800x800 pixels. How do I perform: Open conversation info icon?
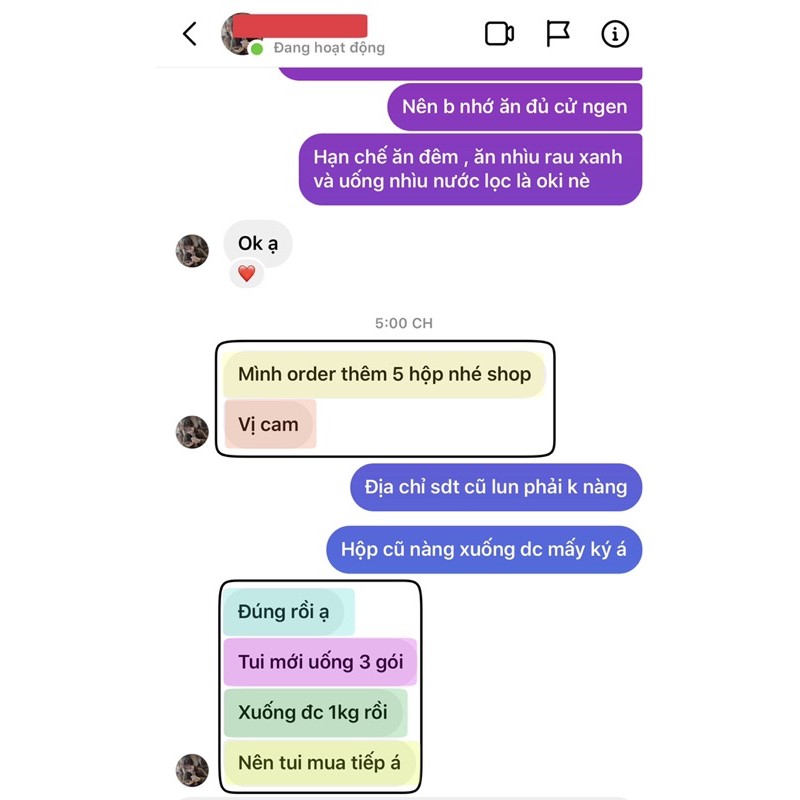click(615, 34)
